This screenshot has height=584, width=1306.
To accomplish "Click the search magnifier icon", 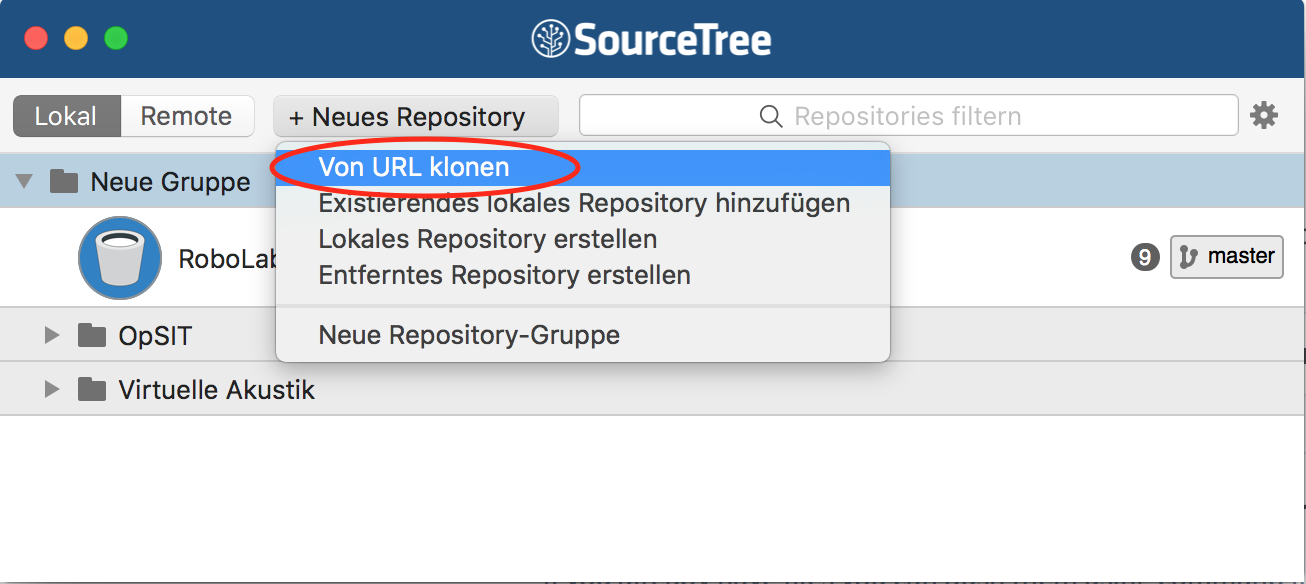I will (771, 117).
